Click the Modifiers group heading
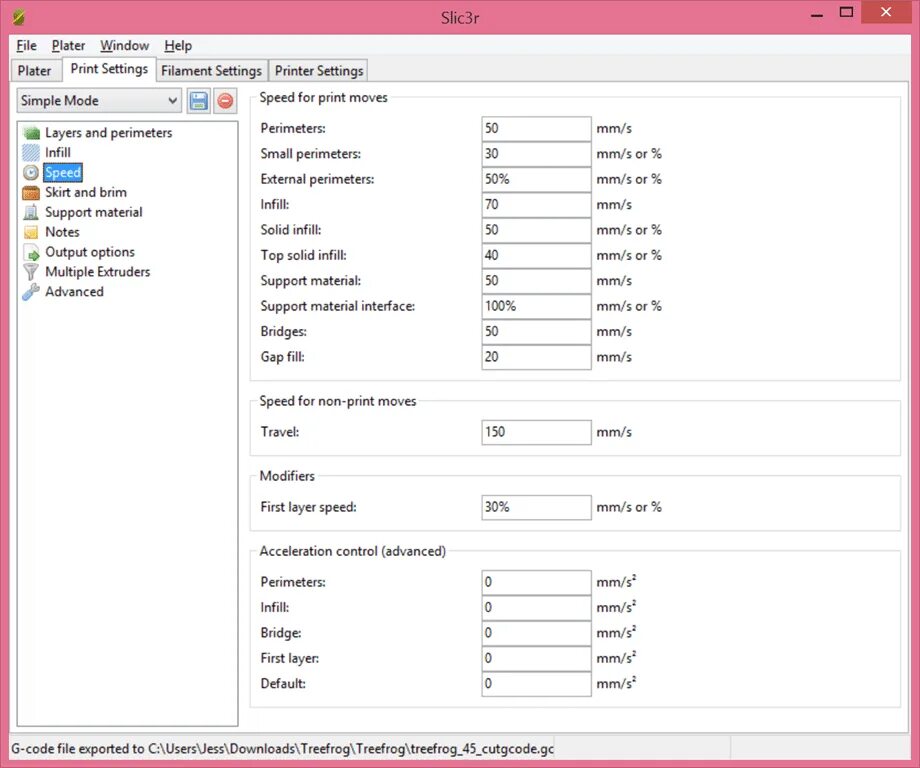Viewport: 920px width, 768px height. pyautogui.click(x=287, y=476)
